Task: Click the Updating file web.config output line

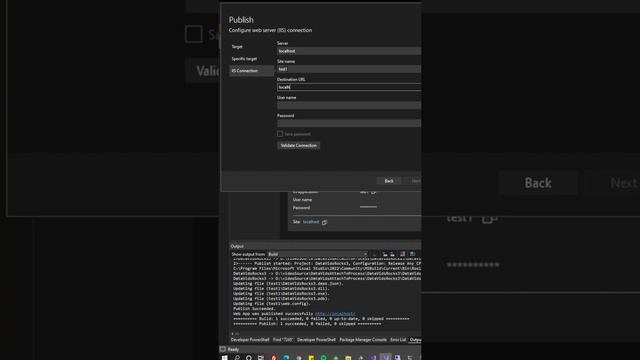Action: [x=271, y=304]
